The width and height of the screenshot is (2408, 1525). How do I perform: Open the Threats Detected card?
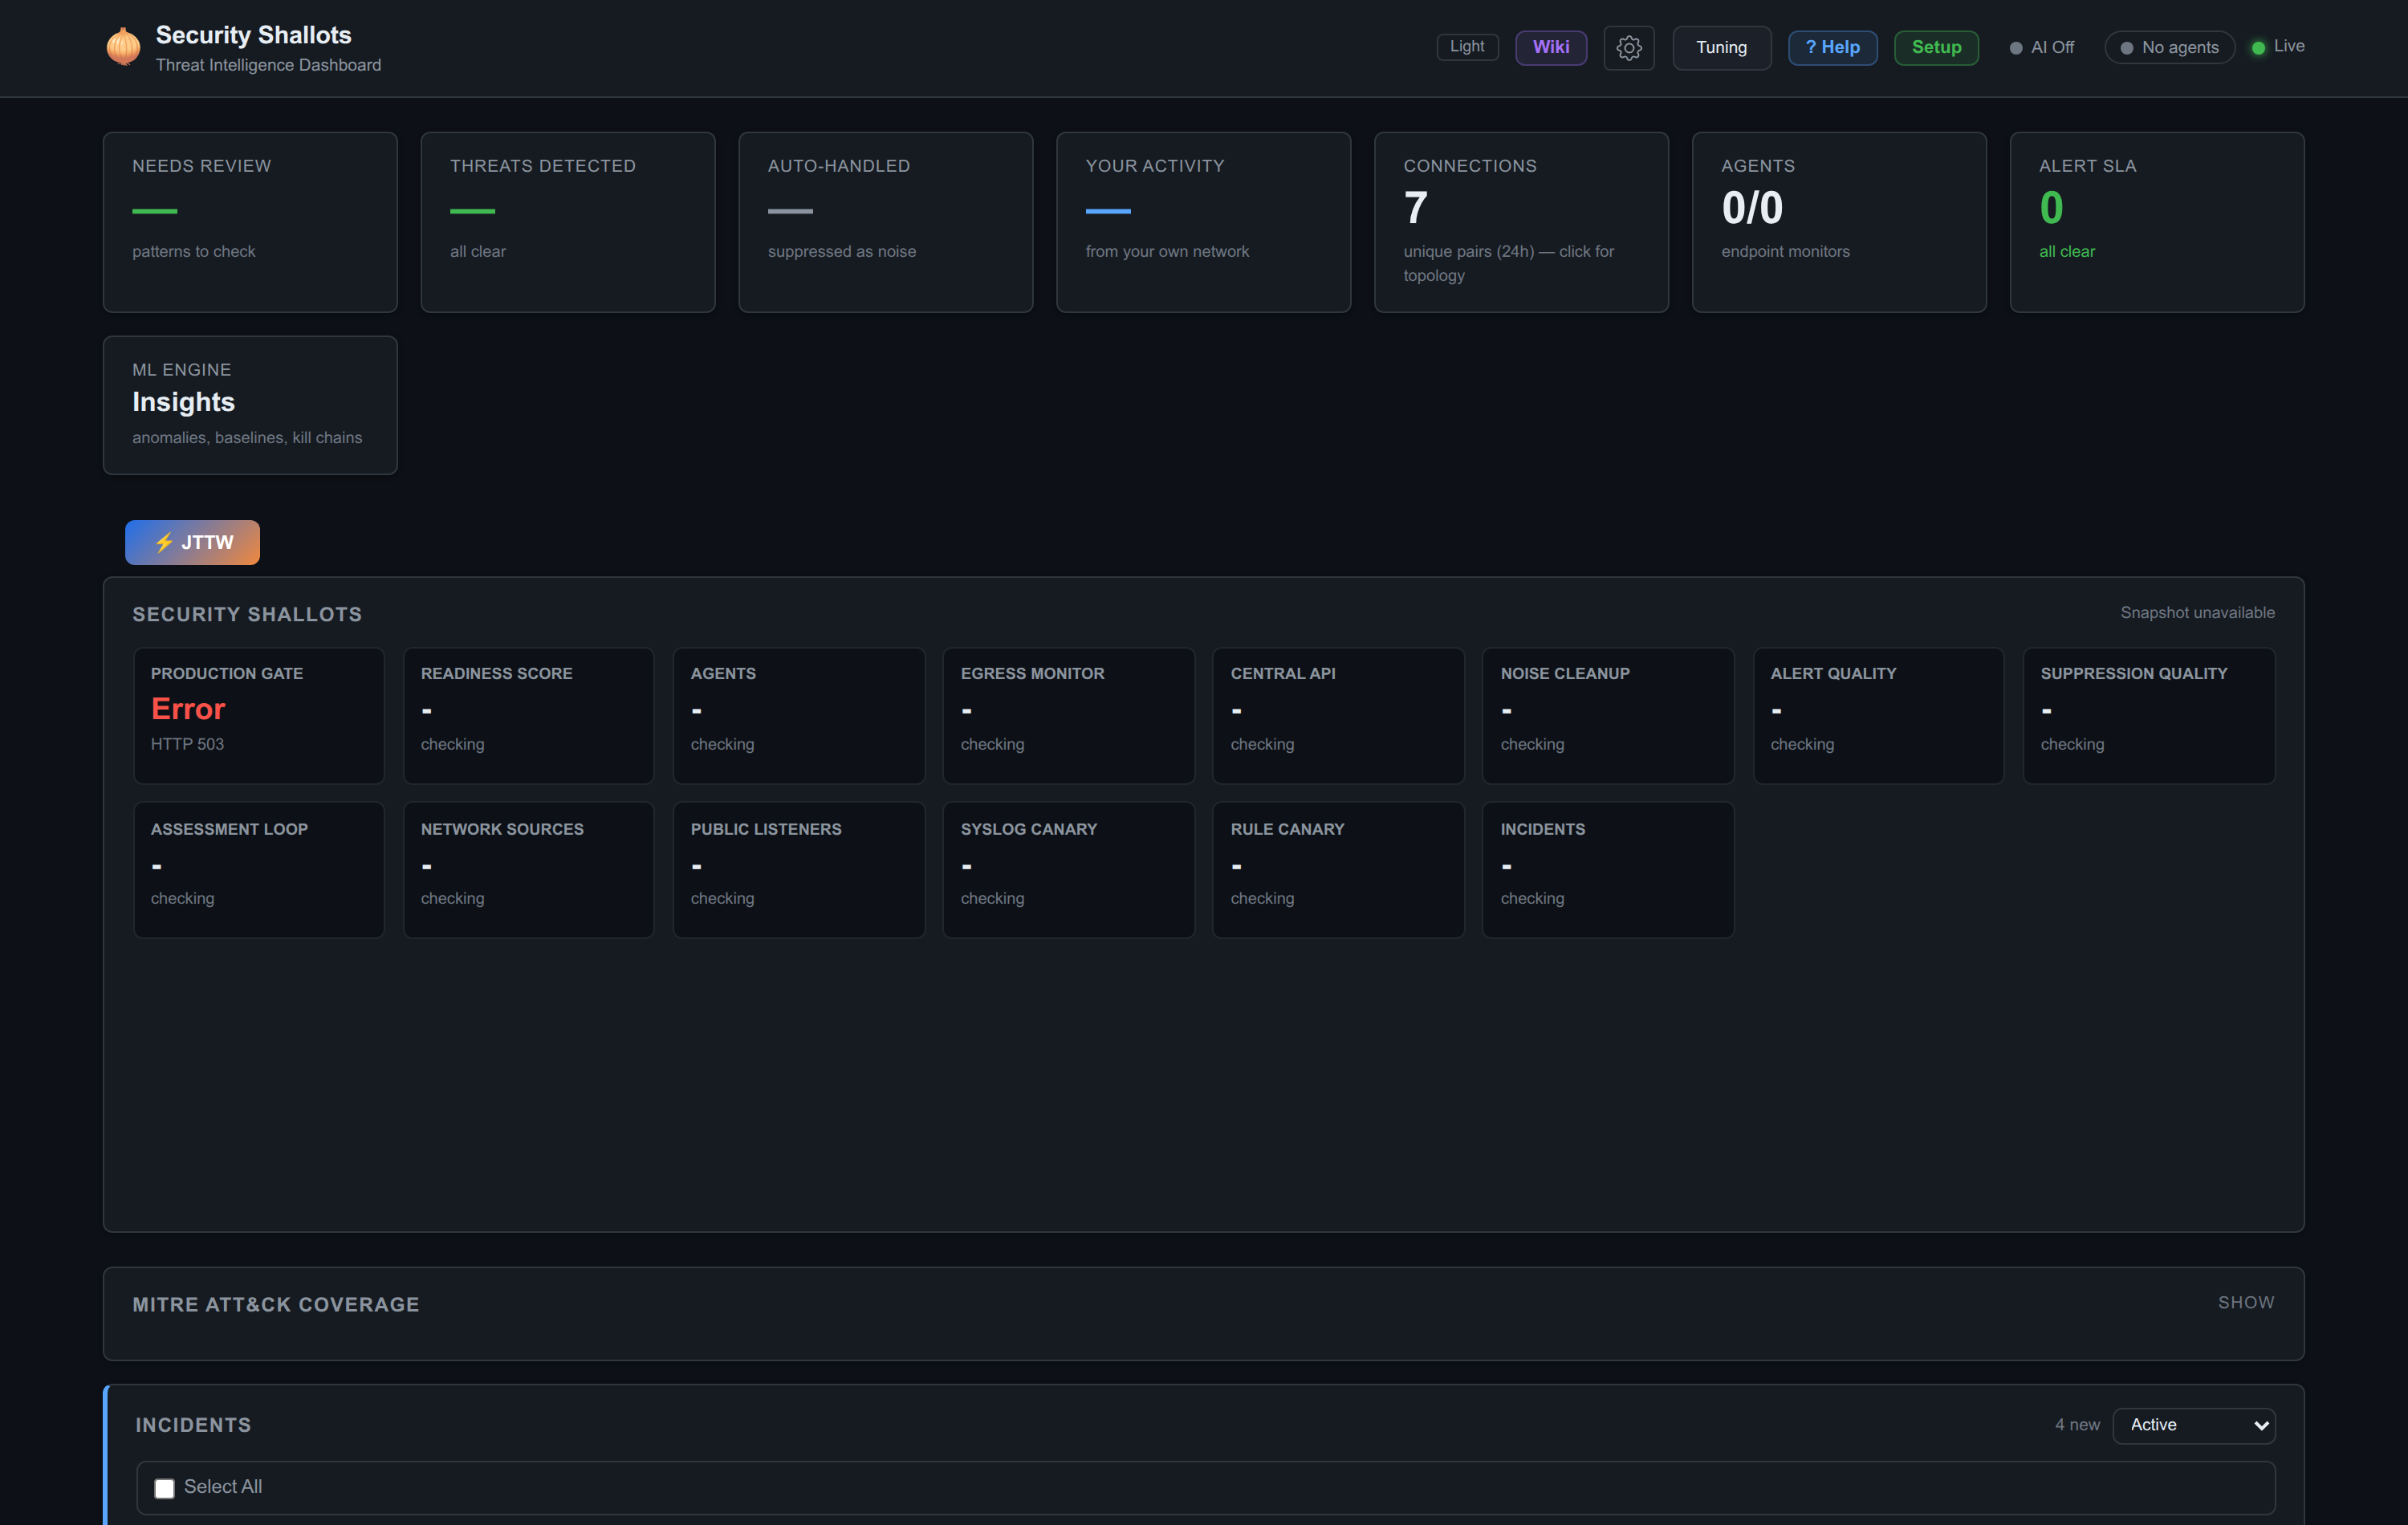click(568, 222)
